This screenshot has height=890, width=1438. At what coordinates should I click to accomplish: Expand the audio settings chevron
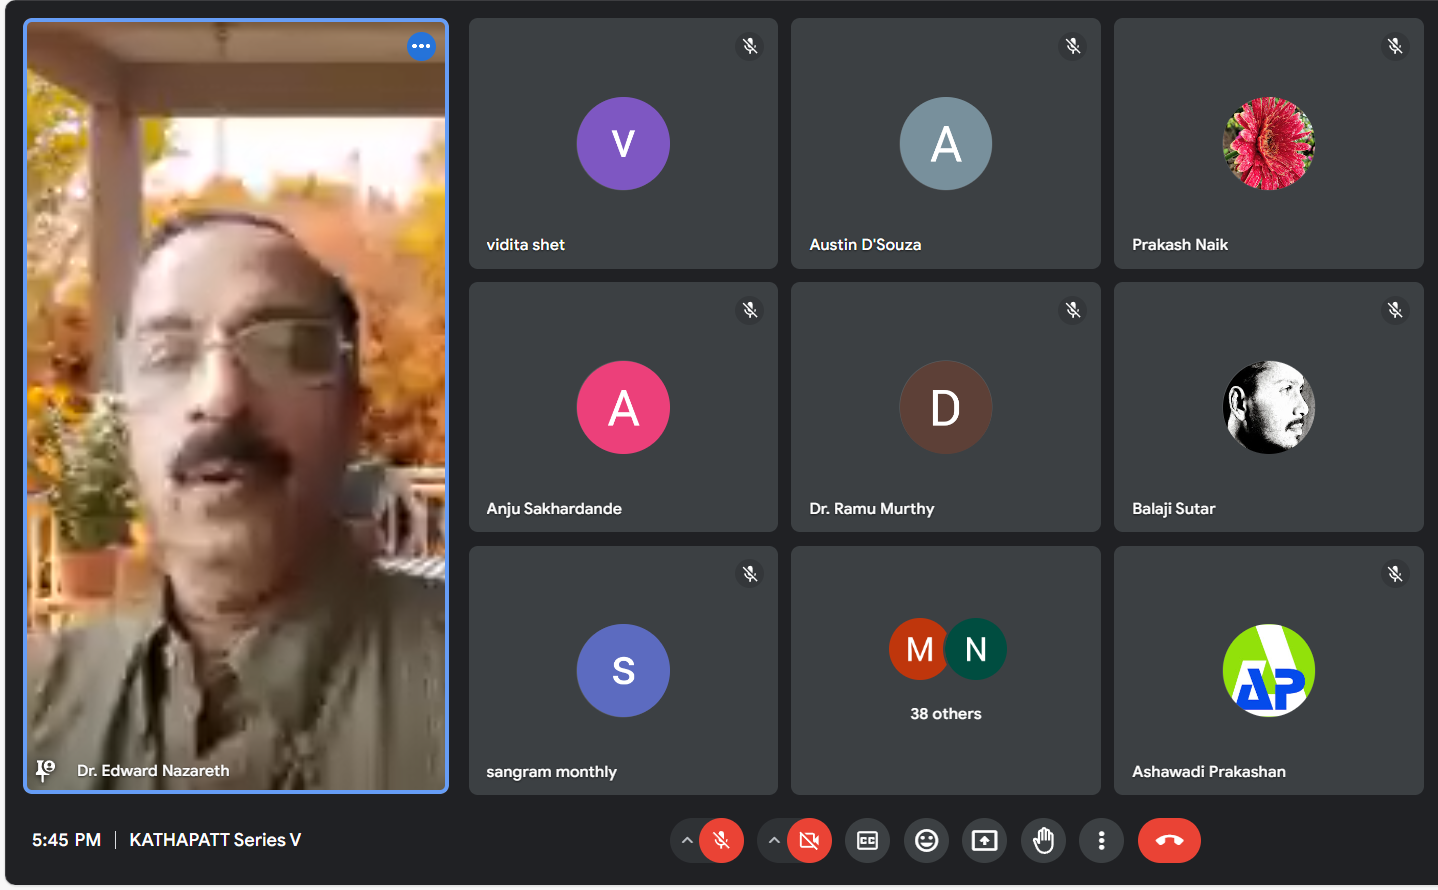pyautogui.click(x=687, y=841)
